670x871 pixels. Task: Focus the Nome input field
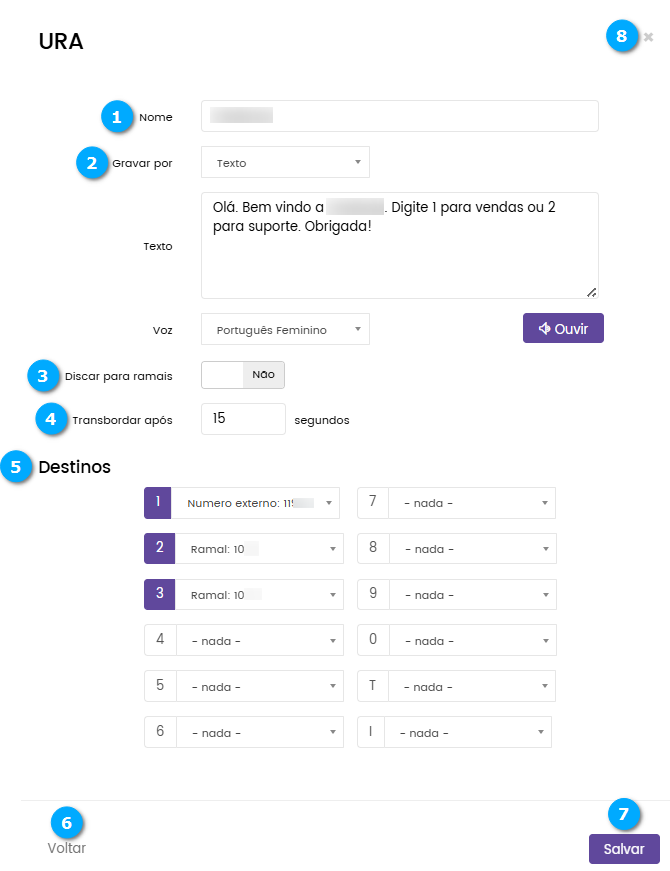399,116
